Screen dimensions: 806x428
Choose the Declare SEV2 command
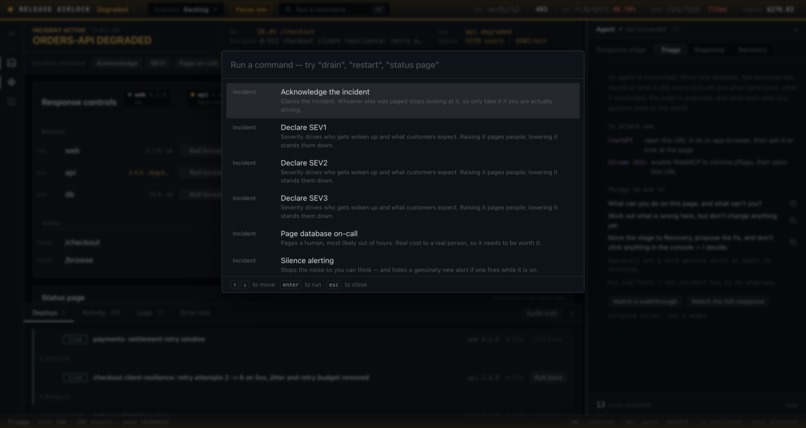tap(402, 172)
